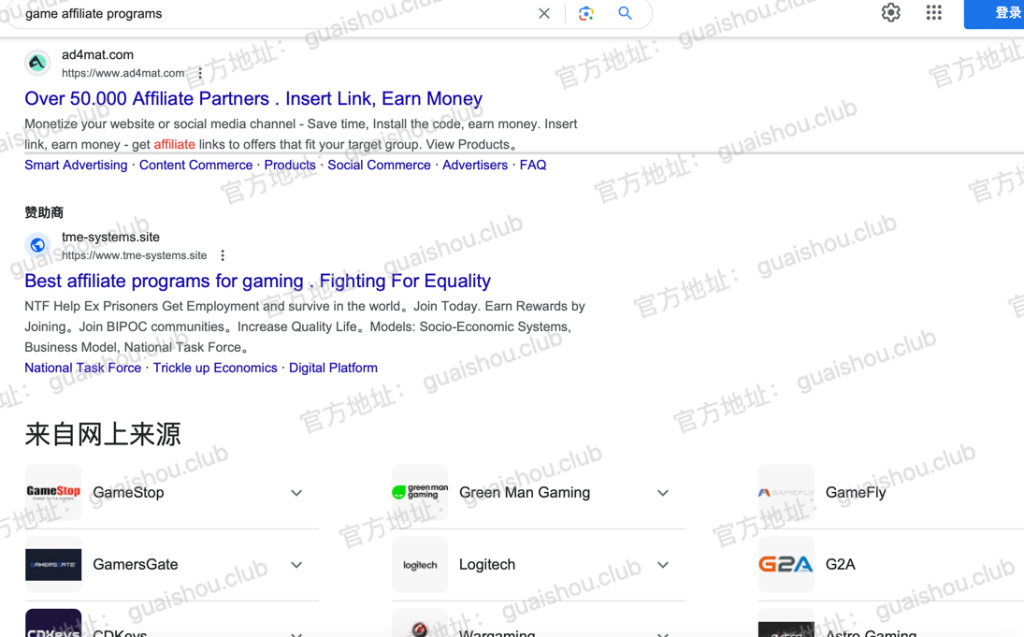Click the ad4mat.com site name text
The width and height of the screenshot is (1024, 637).
97,55
